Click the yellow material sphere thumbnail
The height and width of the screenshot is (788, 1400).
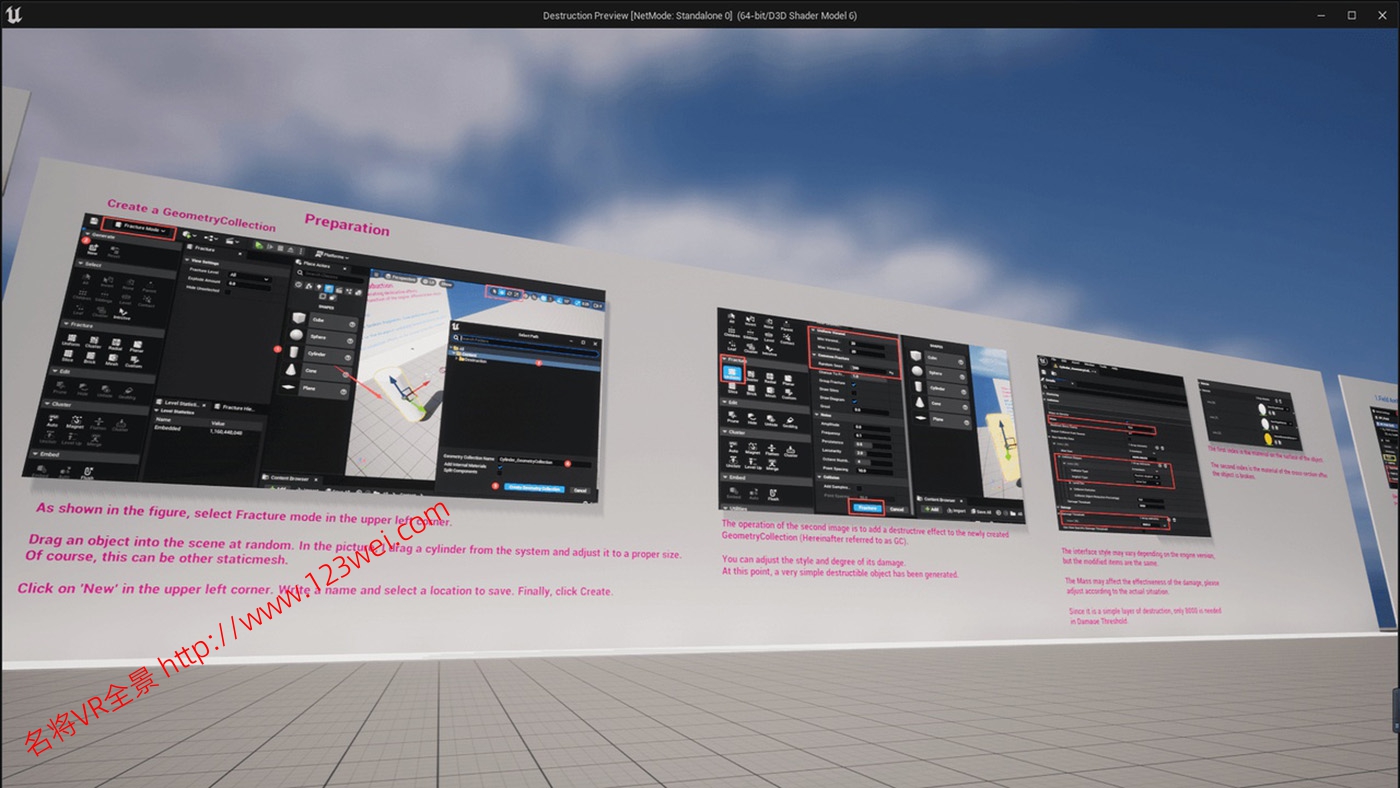pyautogui.click(x=1267, y=438)
